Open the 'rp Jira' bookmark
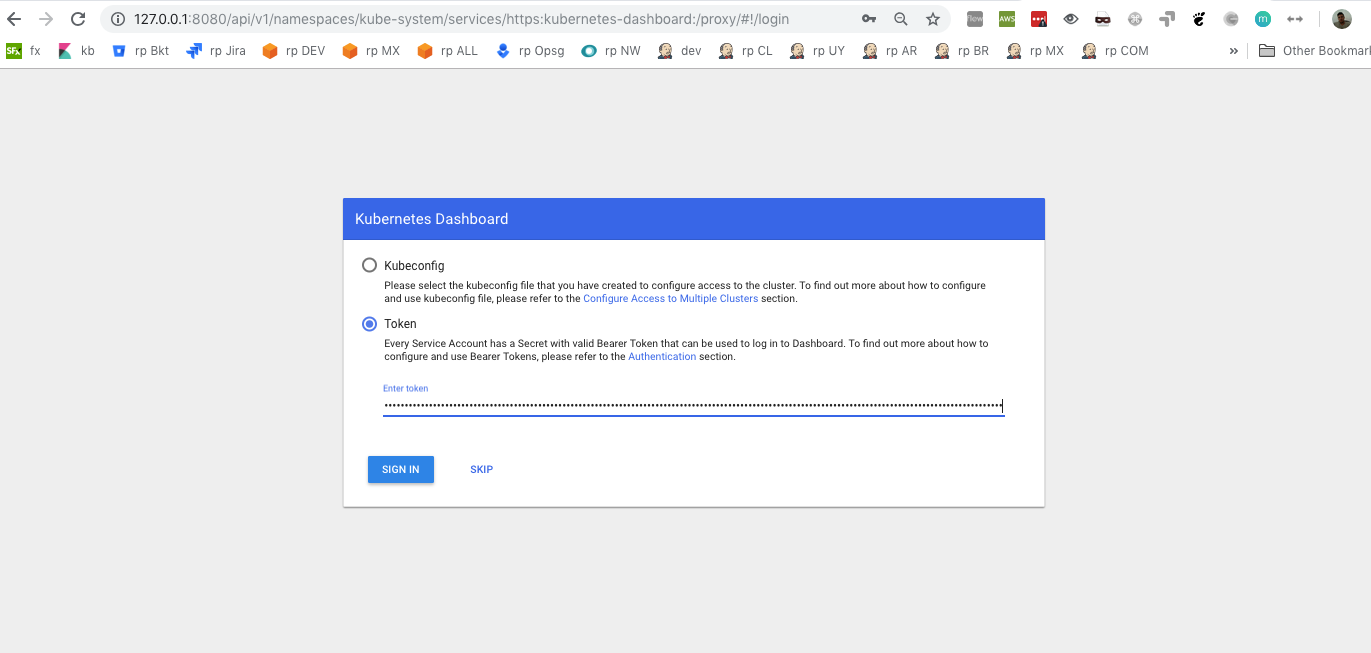The height and width of the screenshot is (653, 1371). 216,51
